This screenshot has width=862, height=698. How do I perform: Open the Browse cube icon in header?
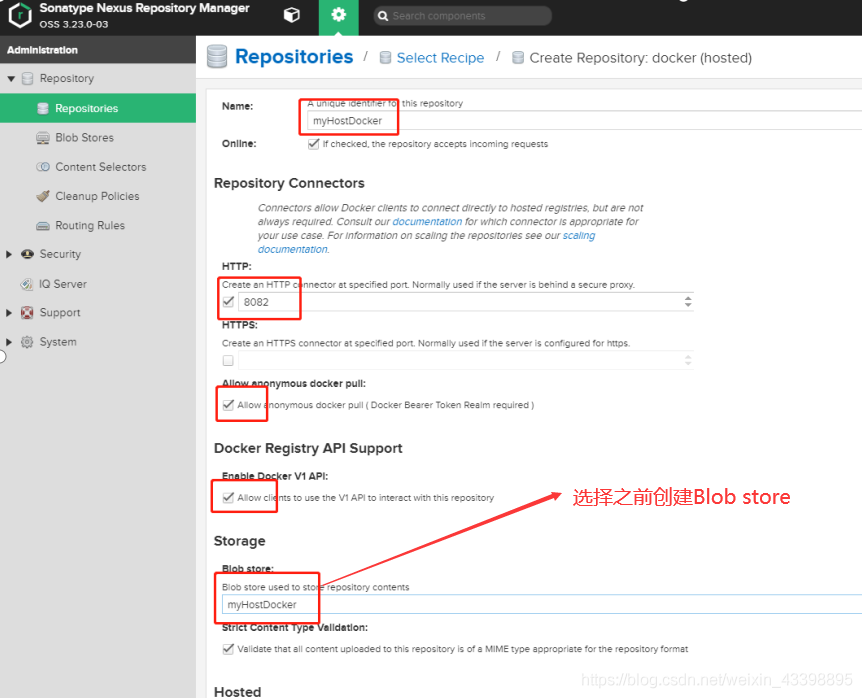291,15
